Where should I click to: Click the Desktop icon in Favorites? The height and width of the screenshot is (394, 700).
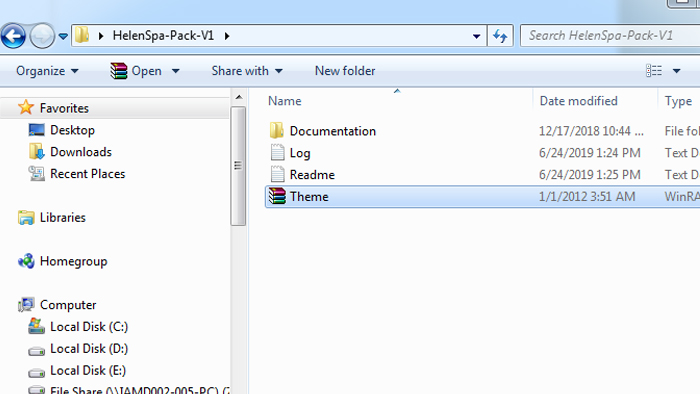tap(37, 130)
